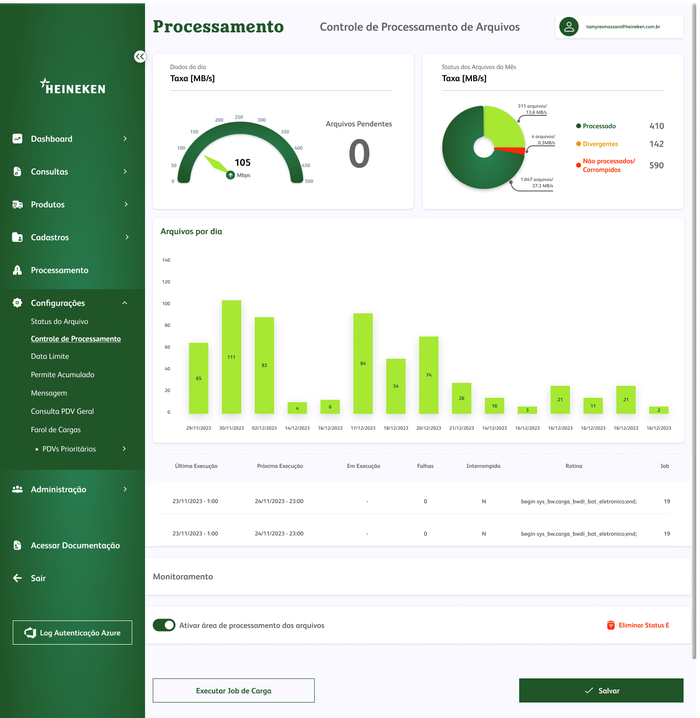The width and height of the screenshot is (700, 718).
Task: Click the user avatar icon
Action: (569, 27)
